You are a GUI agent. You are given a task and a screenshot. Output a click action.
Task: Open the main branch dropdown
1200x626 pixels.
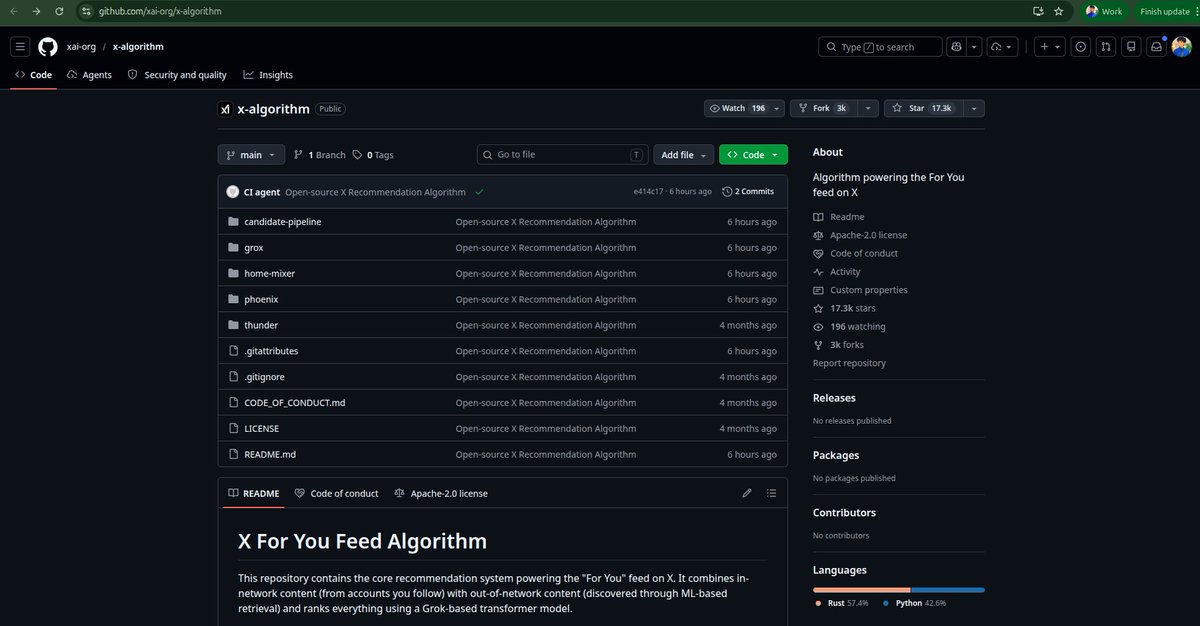click(x=251, y=155)
